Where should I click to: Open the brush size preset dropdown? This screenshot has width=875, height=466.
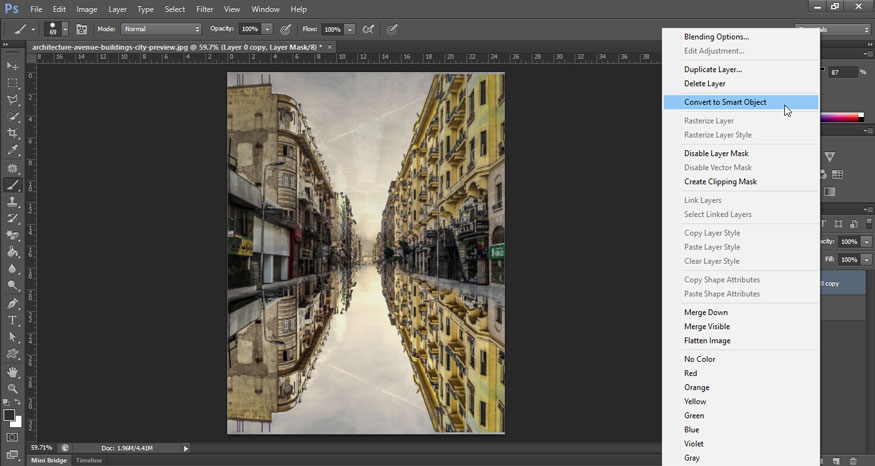tap(65, 29)
